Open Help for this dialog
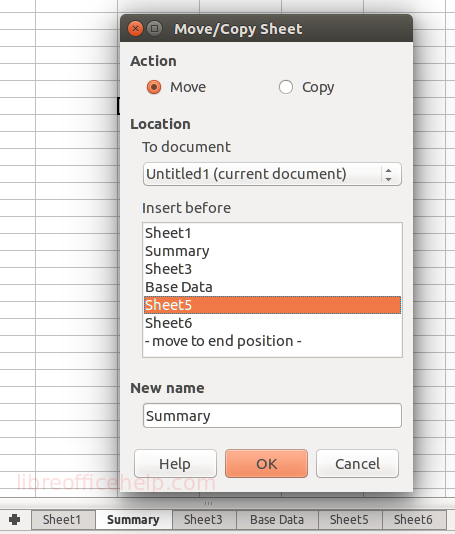This screenshot has width=455, height=534. (x=175, y=464)
